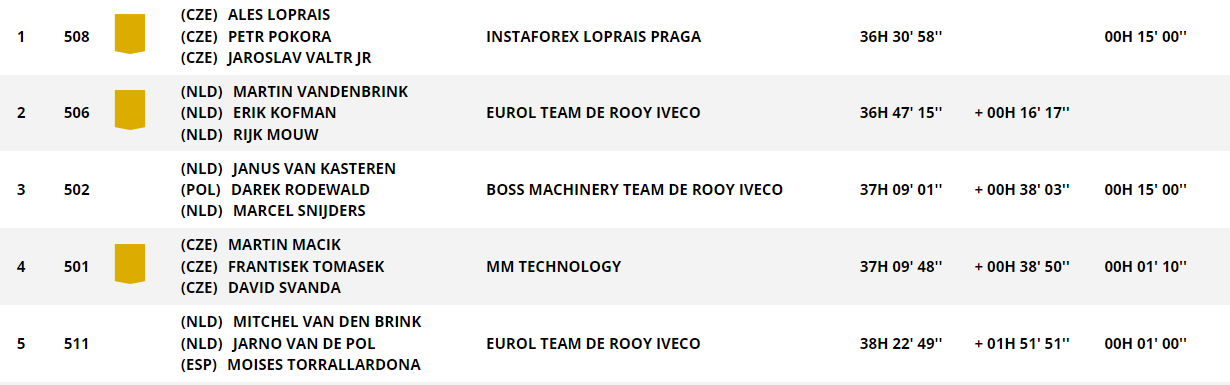Image resolution: width=1230 pixels, height=385 pixels.
Task: Open Martin Vandenbrink's profile
Action: [x=320, y=92]
